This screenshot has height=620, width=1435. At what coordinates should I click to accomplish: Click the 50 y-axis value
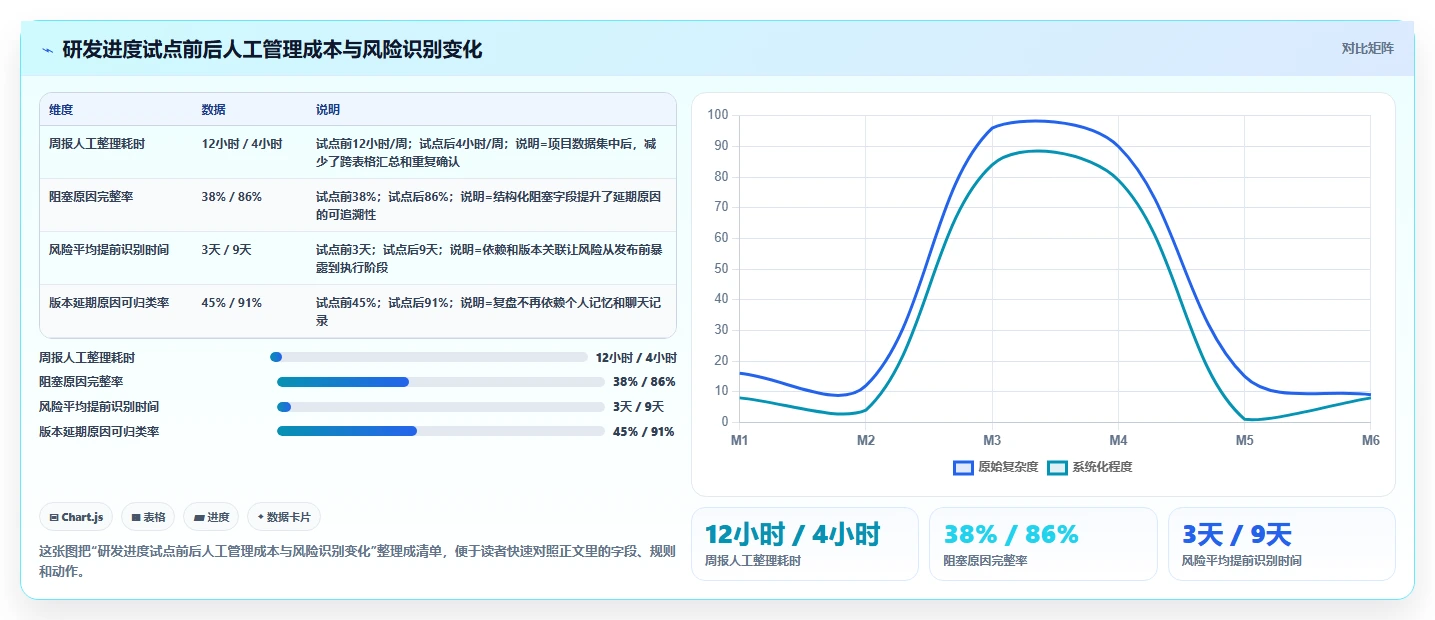coord(721,269)
